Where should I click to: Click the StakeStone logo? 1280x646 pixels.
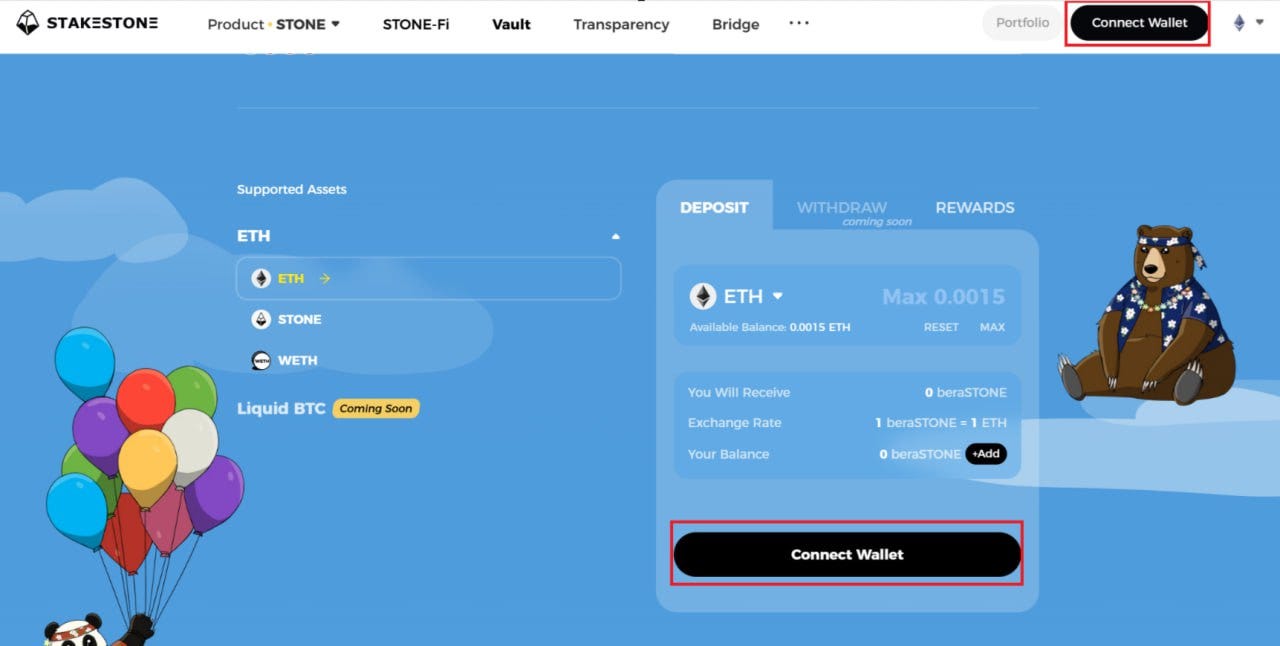(87, 23)
